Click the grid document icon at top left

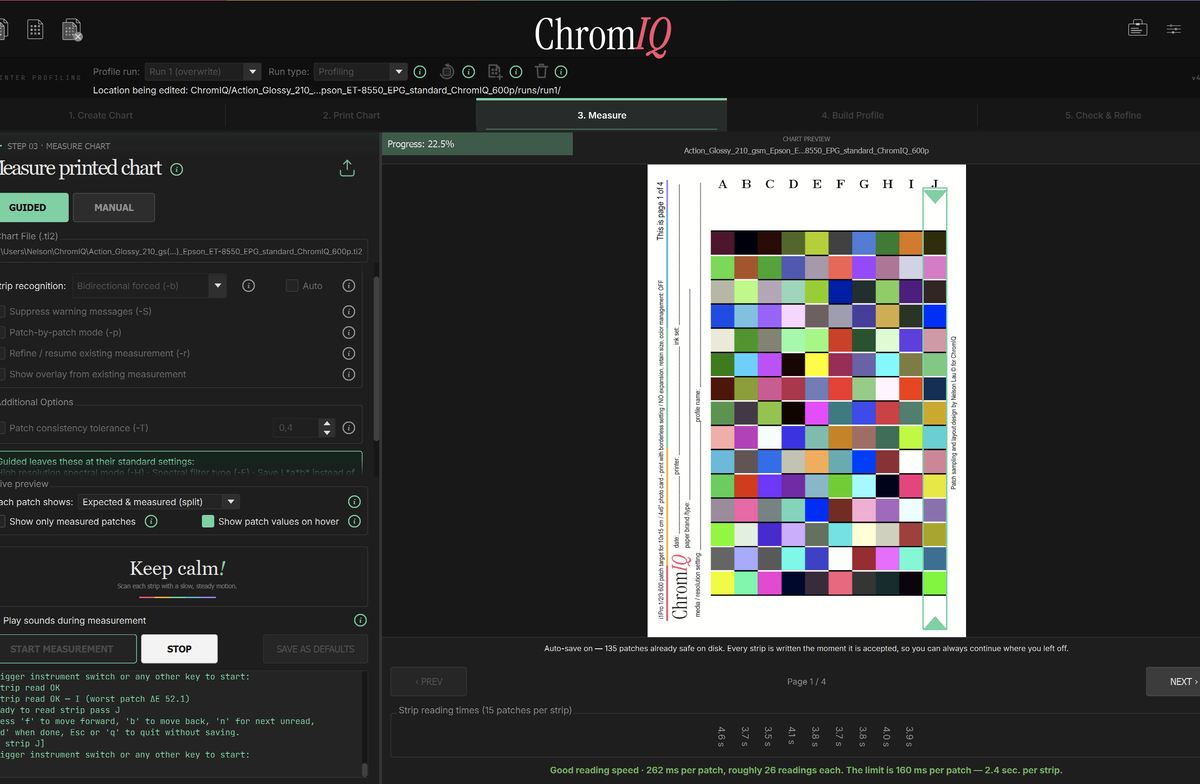pyautogui.click(x=35, y=29)
